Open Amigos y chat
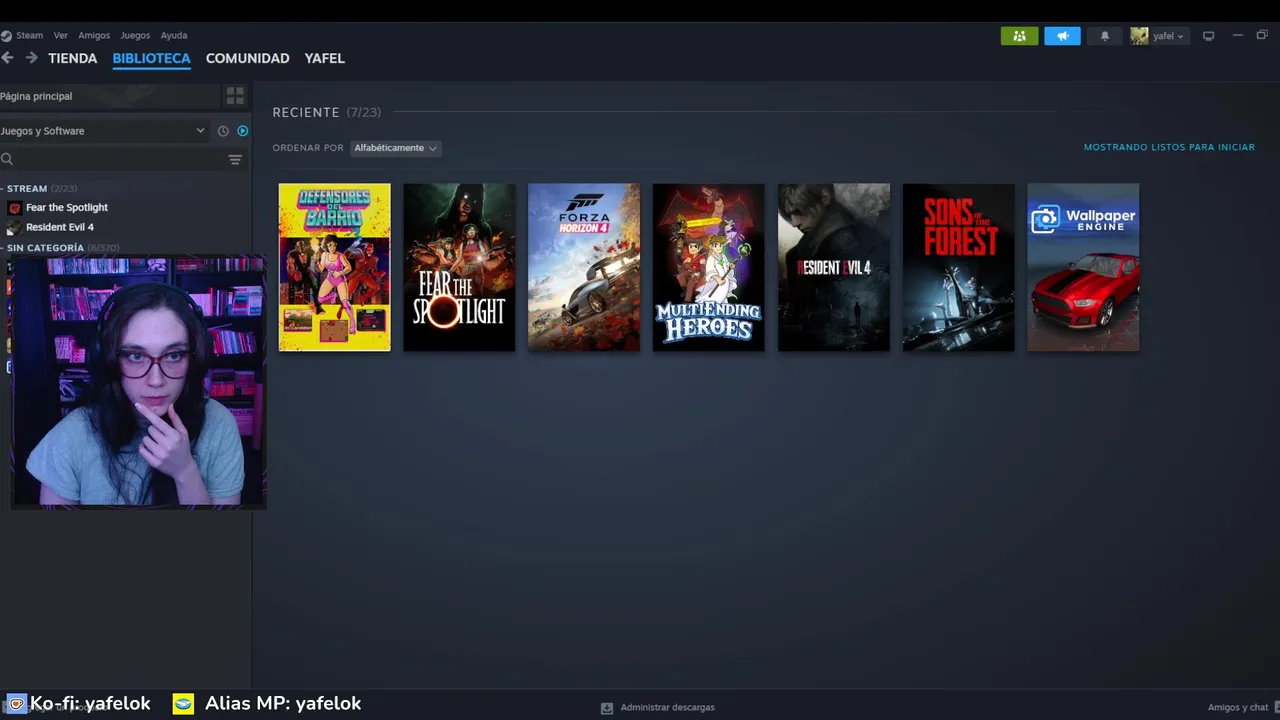 click(1238, 708)
